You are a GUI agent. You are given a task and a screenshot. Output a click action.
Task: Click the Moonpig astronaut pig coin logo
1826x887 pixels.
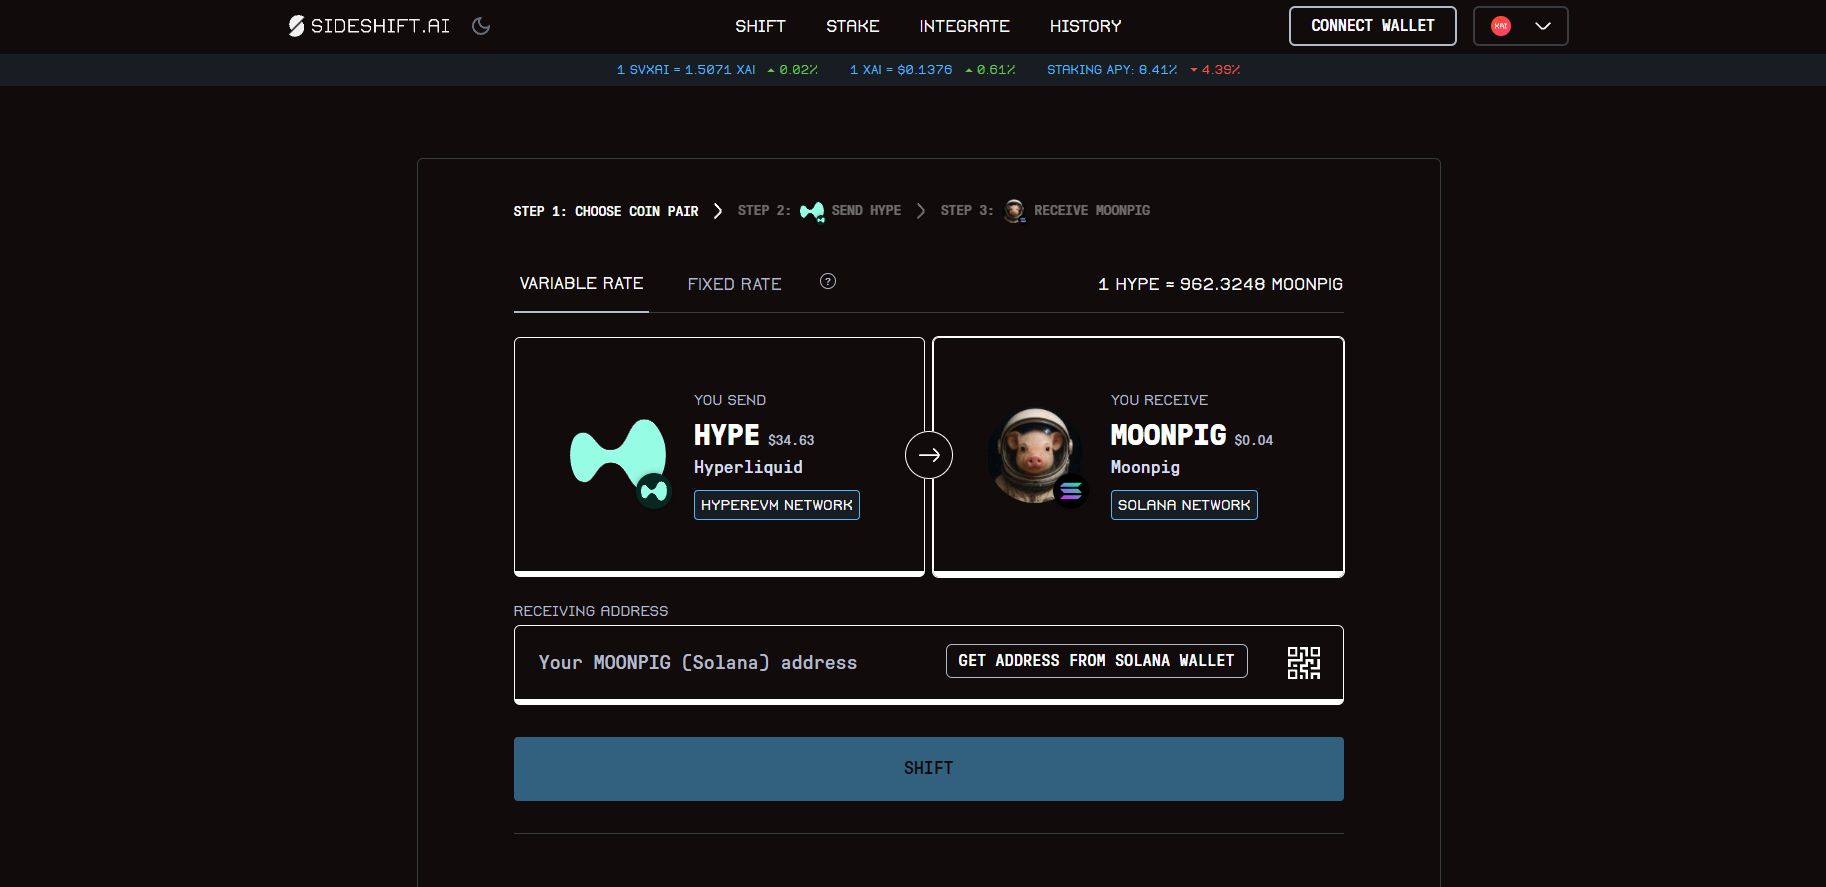pyautogui.click(x=1034, y=455)
